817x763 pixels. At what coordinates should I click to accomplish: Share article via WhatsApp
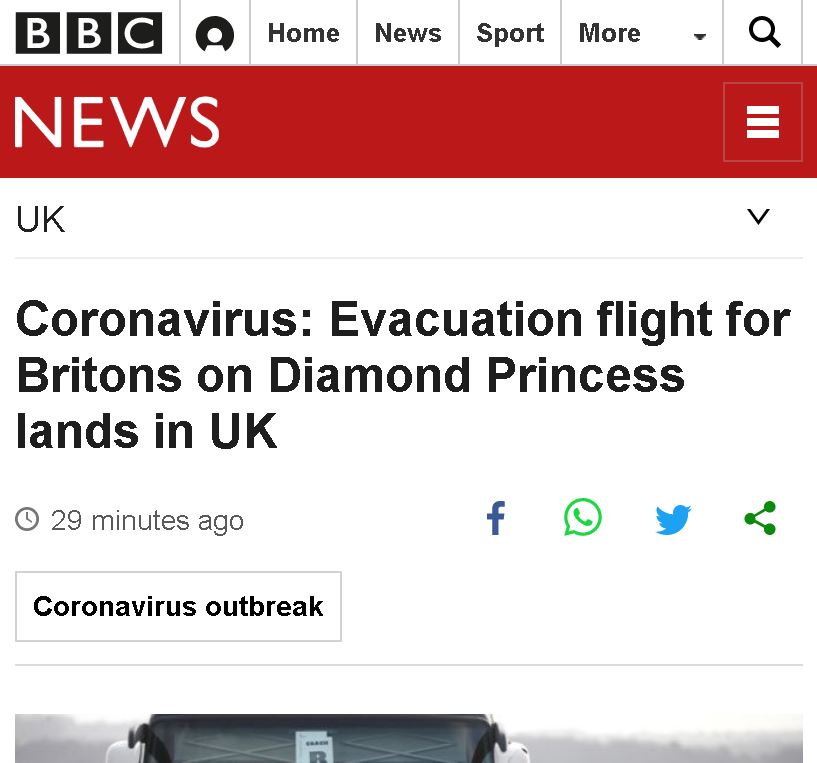(x=583, y=518)
